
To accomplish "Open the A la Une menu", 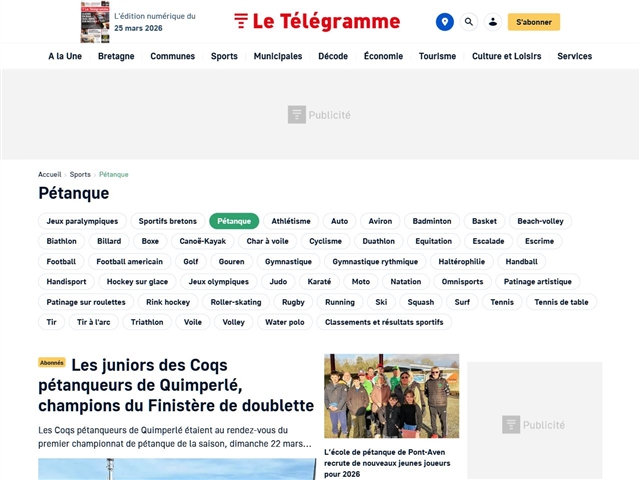I will tap(65, 56).
